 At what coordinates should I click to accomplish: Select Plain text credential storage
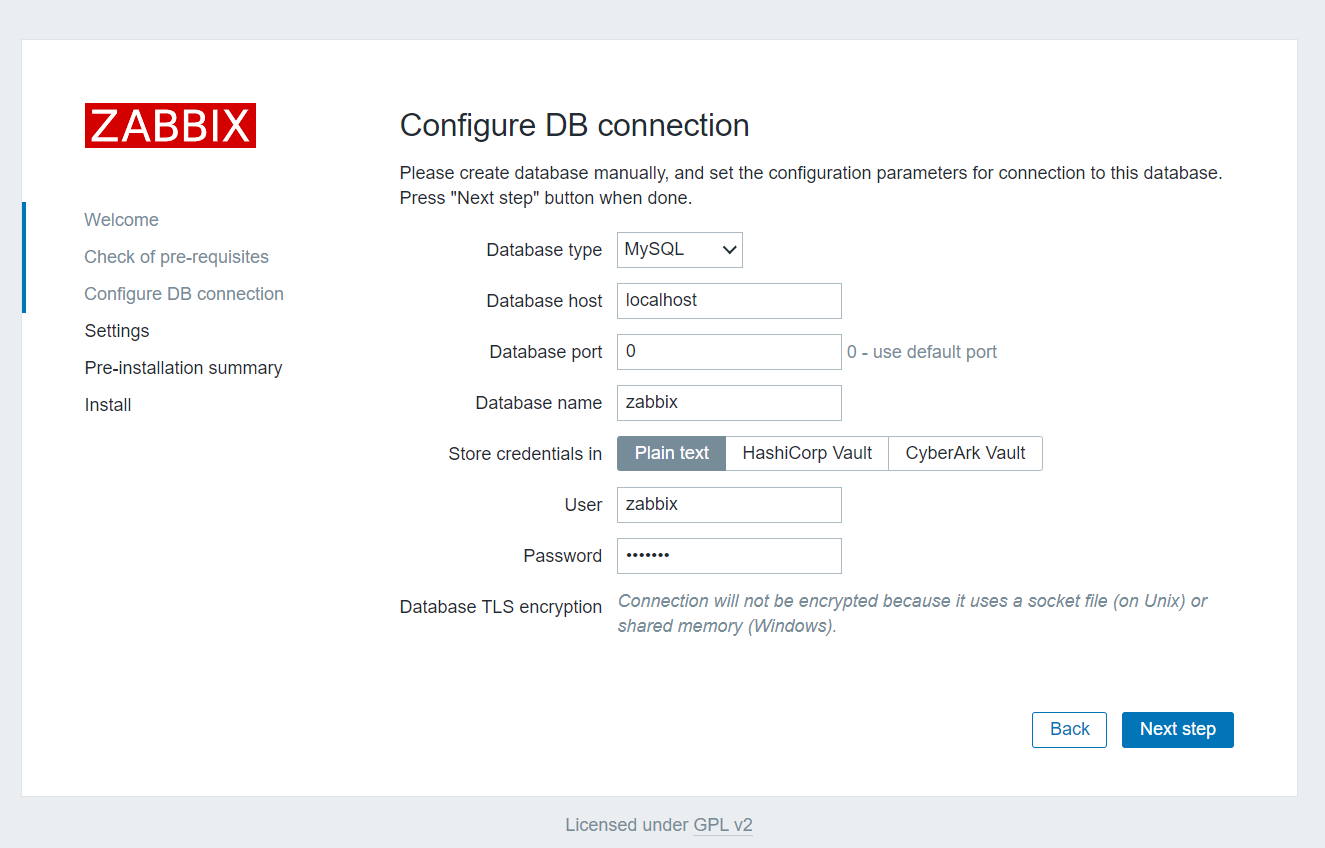click(671, 453)
